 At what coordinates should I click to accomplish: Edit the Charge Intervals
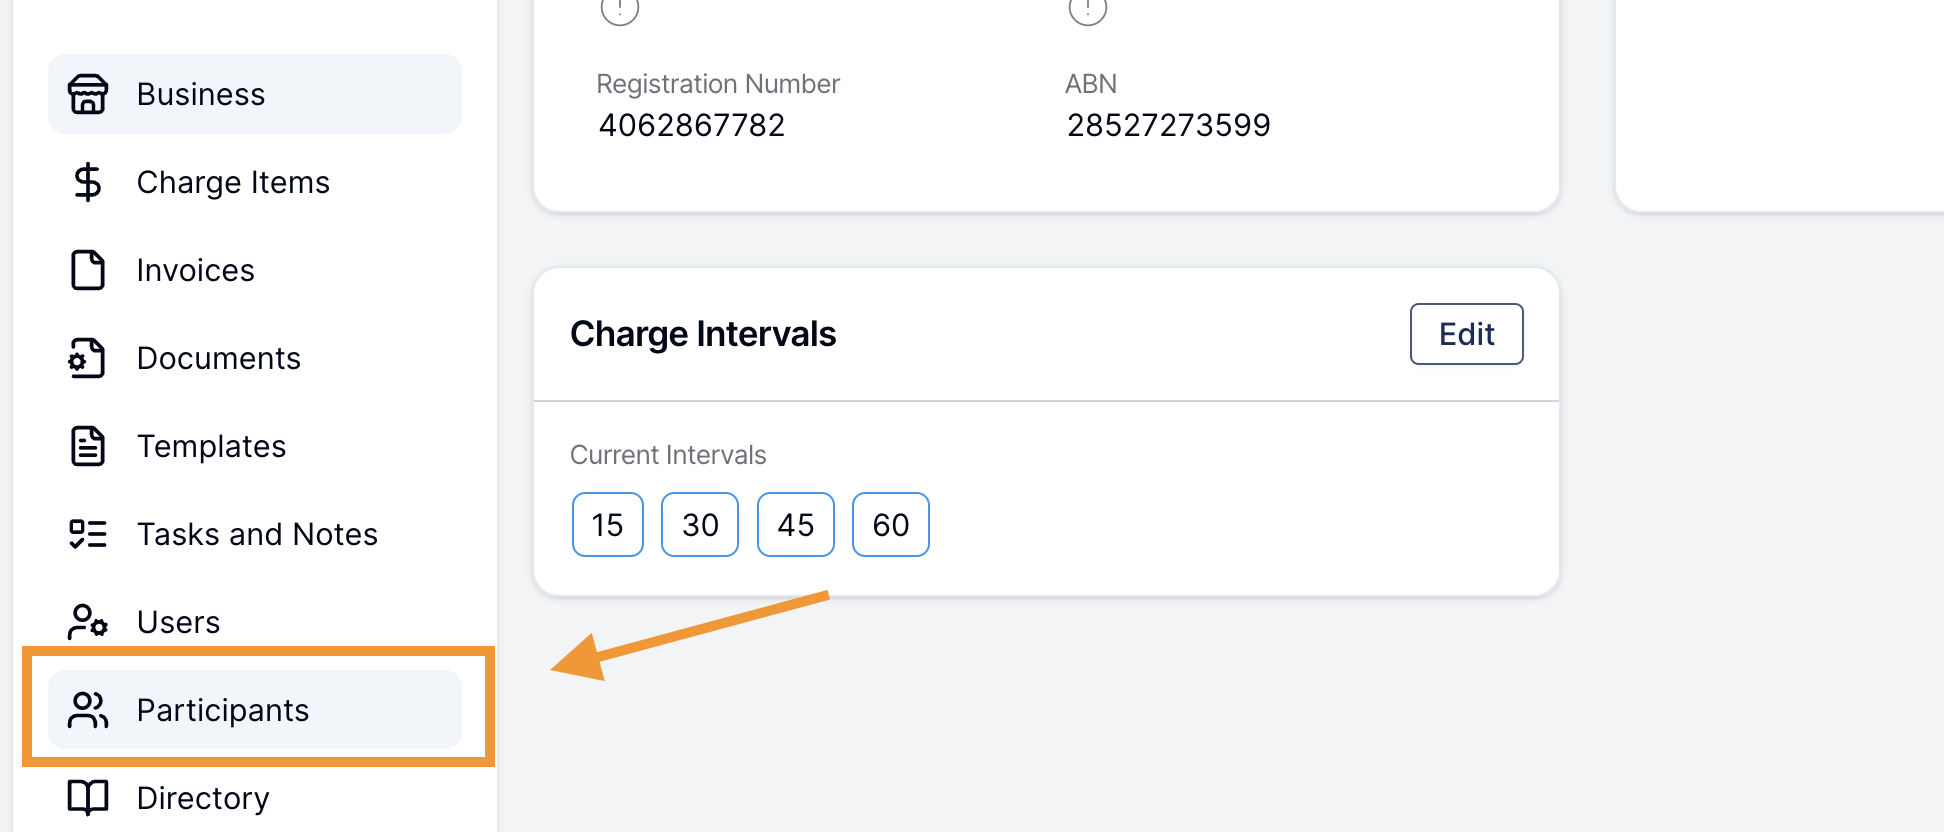pyautogui.click(x=1466, y=334)
